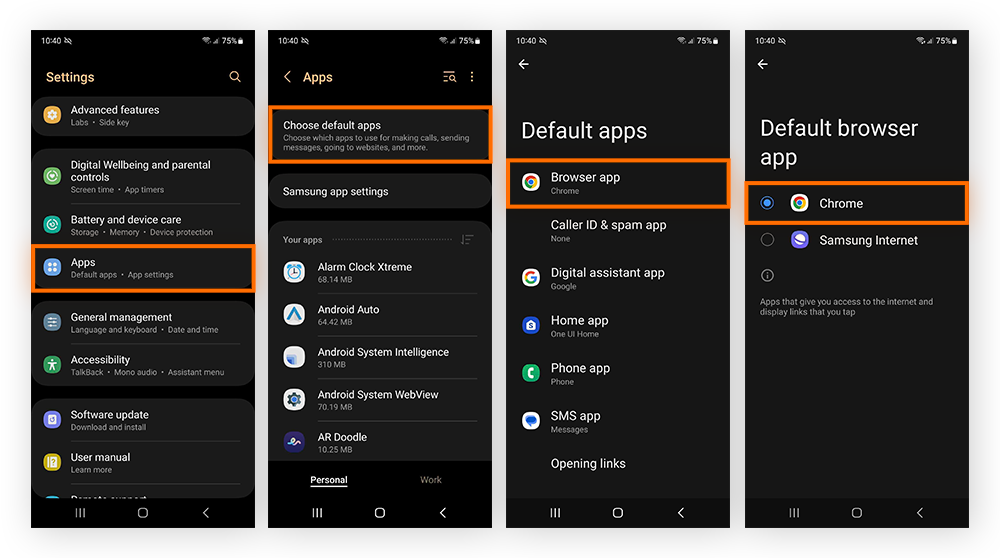Screen dimensions: 1000x558
Task: Tap the info circle icon on browser screen
Action: point(767,275)
